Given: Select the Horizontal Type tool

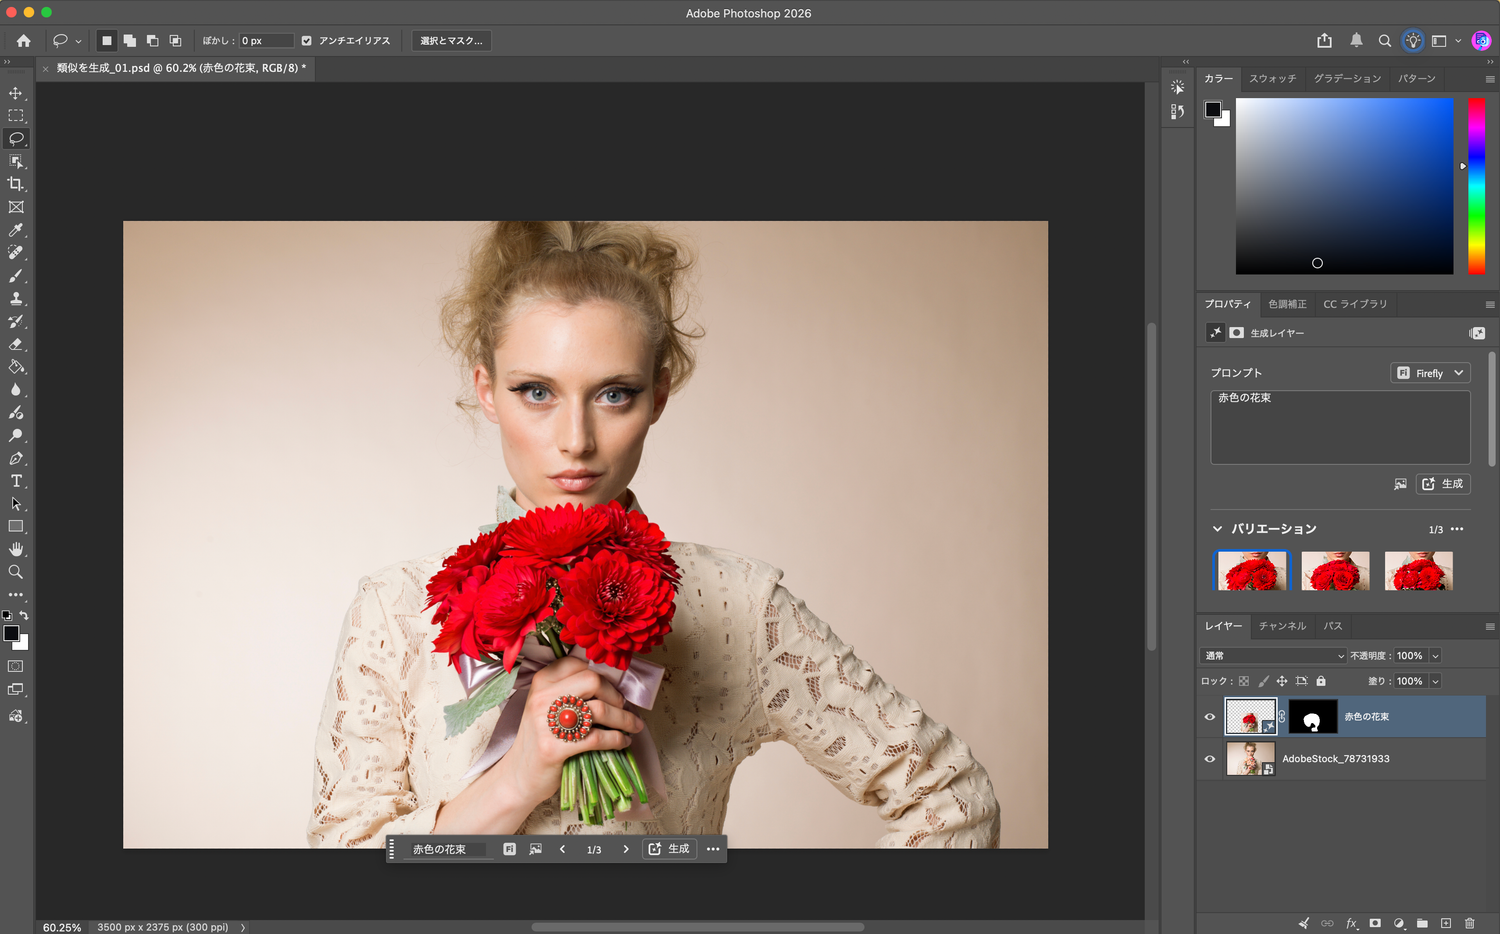Looking at the screenshot, I should pyautogui.click(x=16, y=481).
